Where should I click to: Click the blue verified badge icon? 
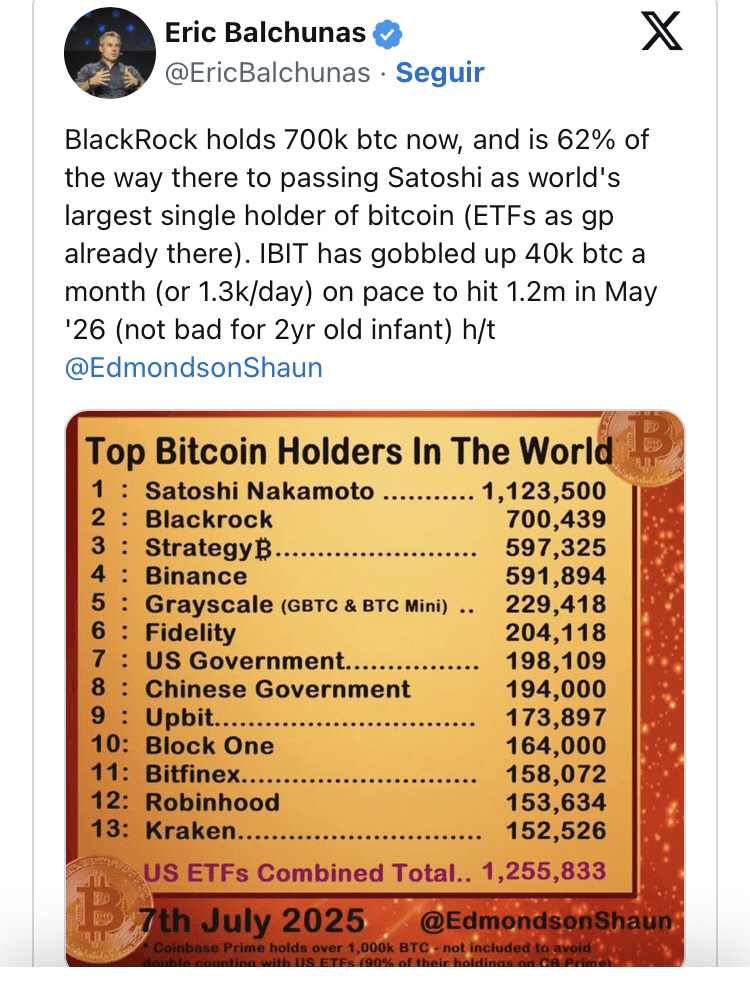pos(388,33)
